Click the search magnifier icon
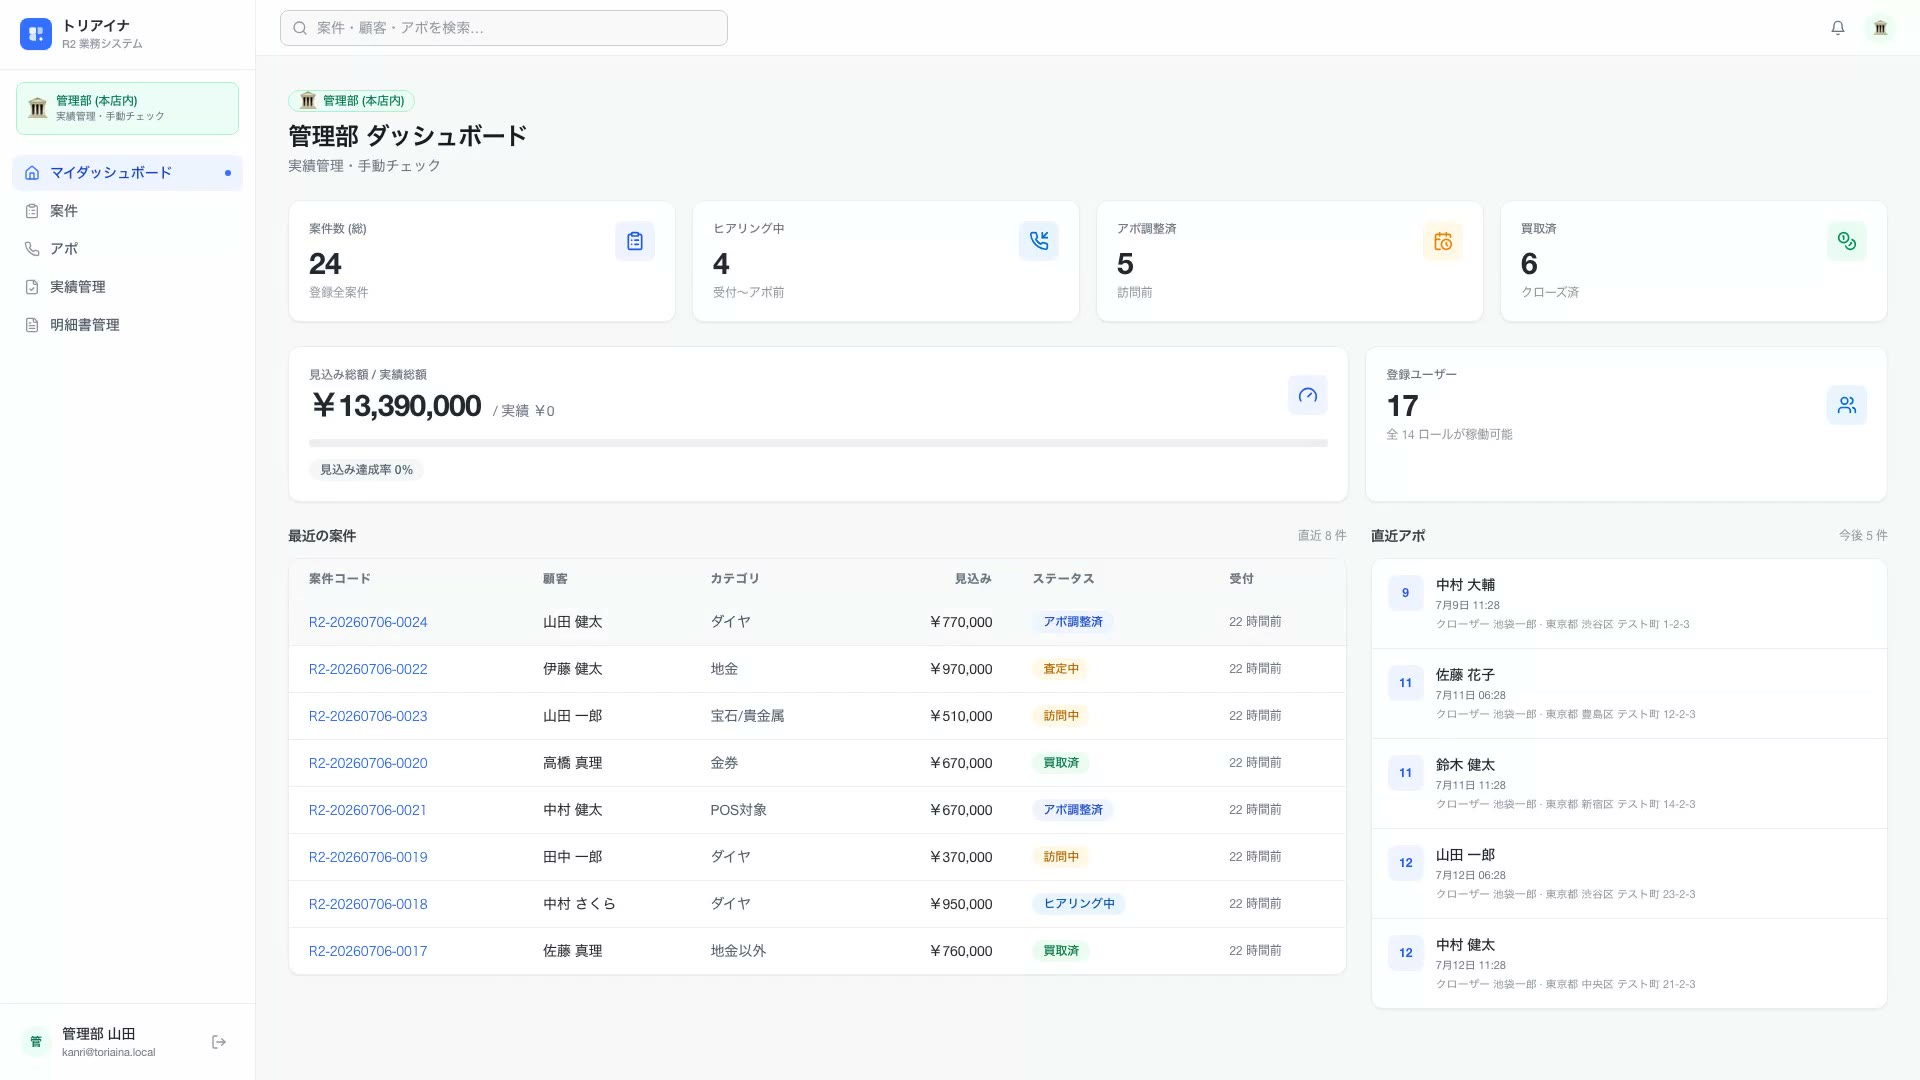This screenshot has height=1080, width=1920. (300, 28)
